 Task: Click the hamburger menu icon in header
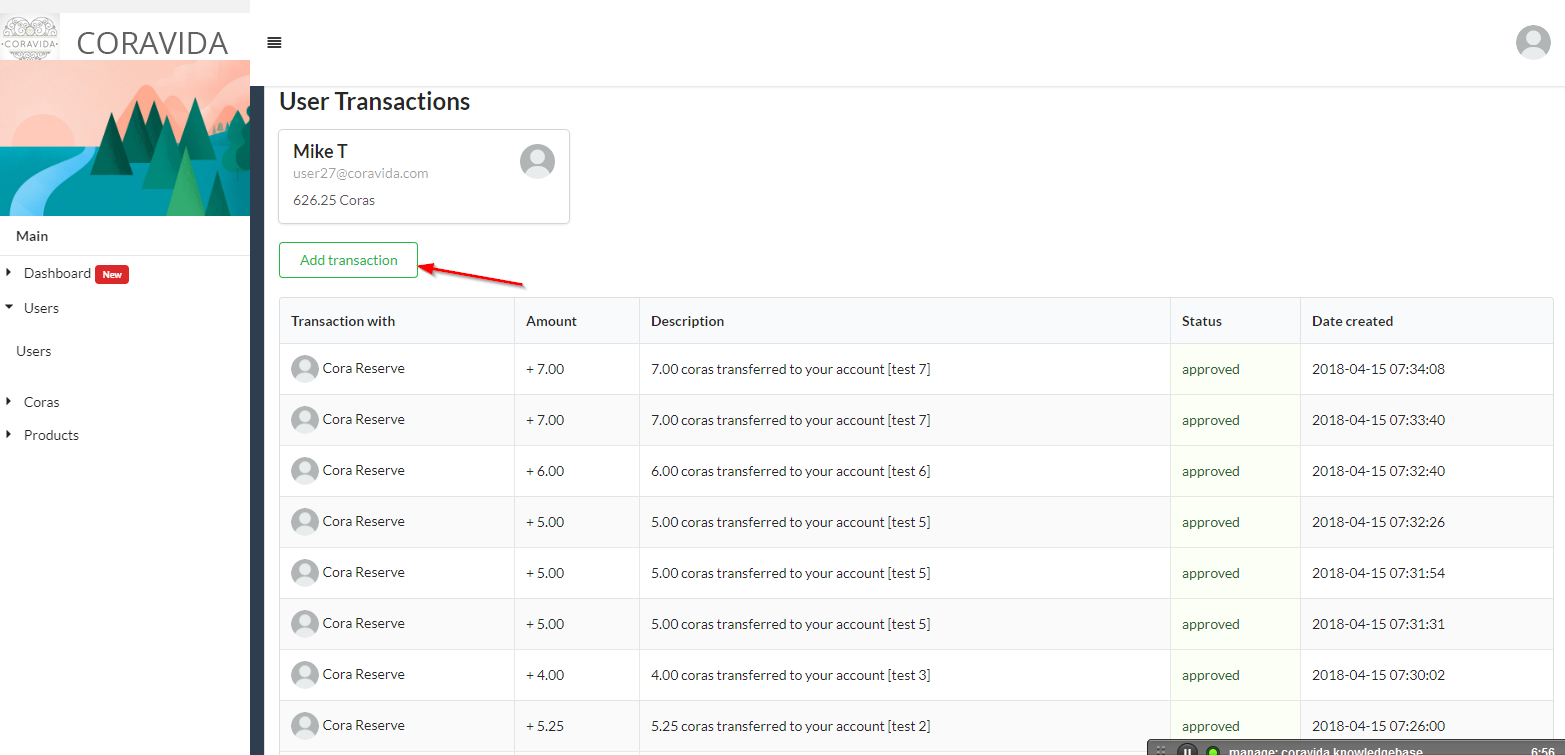point(274,43)
